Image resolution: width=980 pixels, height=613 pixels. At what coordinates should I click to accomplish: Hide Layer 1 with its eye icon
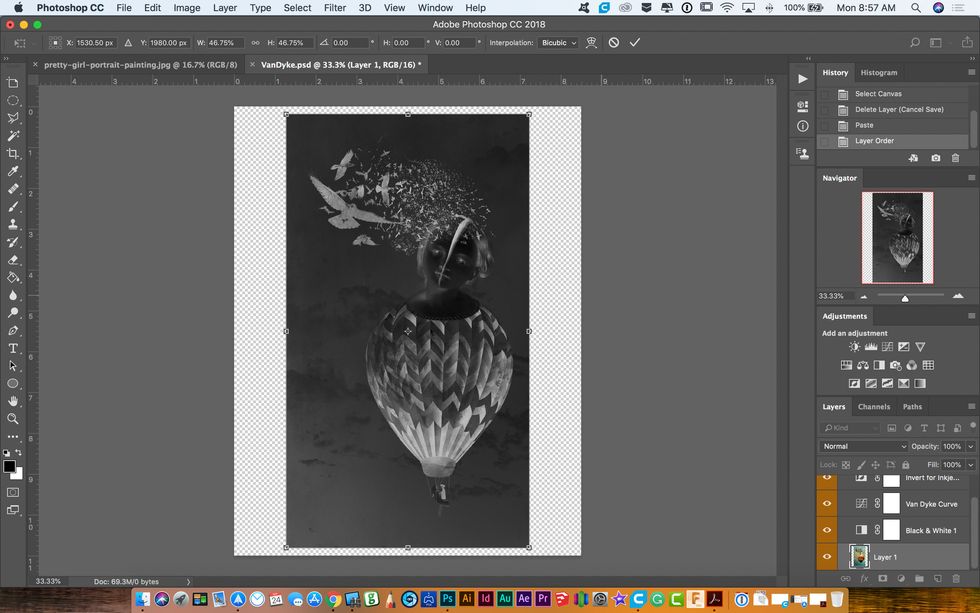click(x=827, y=557)
